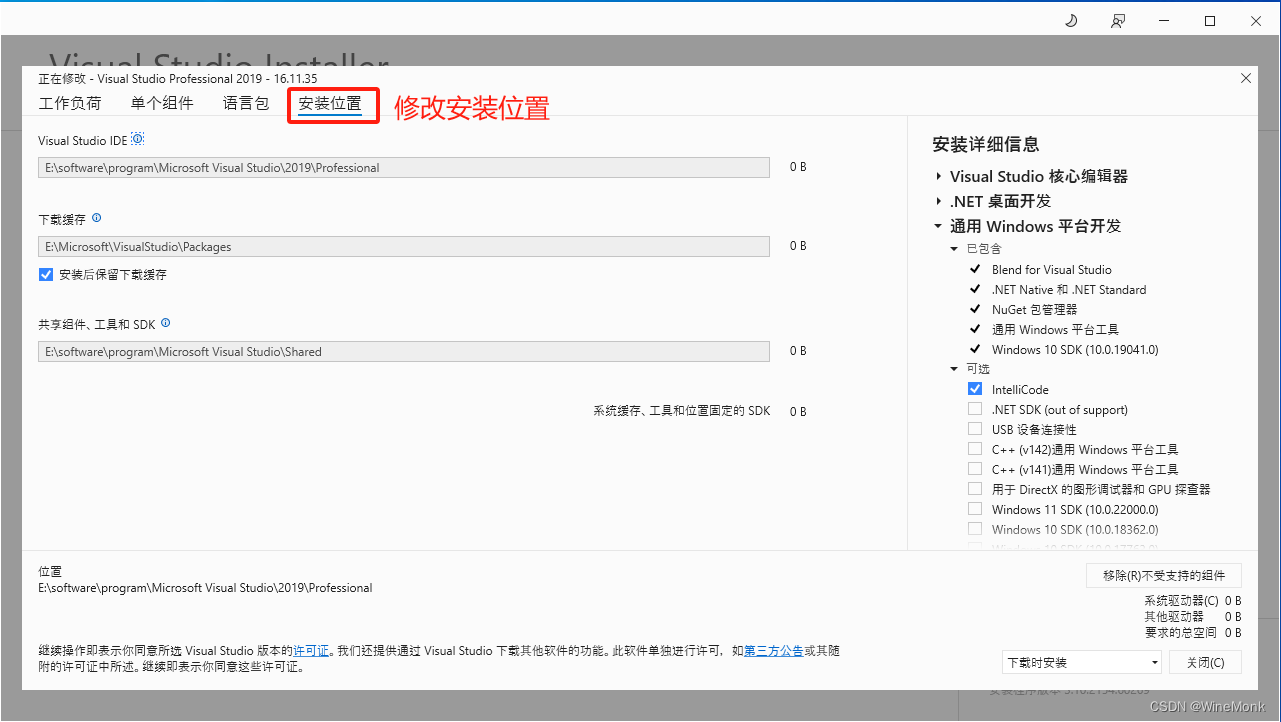Check Windows 10 SDK (10.0.18362.0)
This screenshot has width=1281, height=722.
(975, 529)
